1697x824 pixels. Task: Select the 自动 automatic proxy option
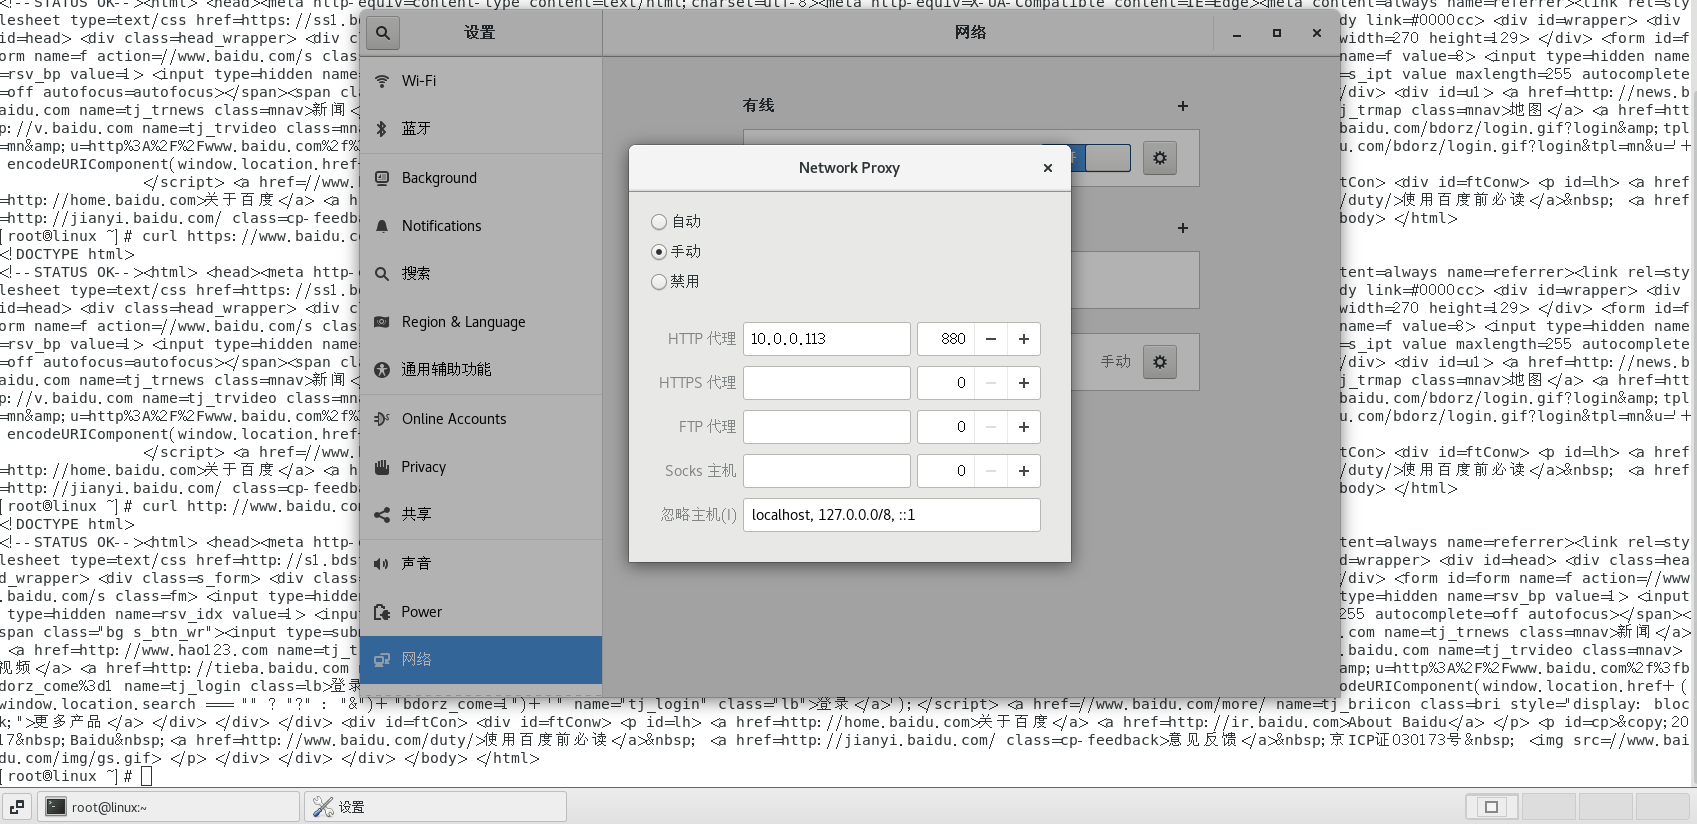pyautogui.click(x=676, y=222)
